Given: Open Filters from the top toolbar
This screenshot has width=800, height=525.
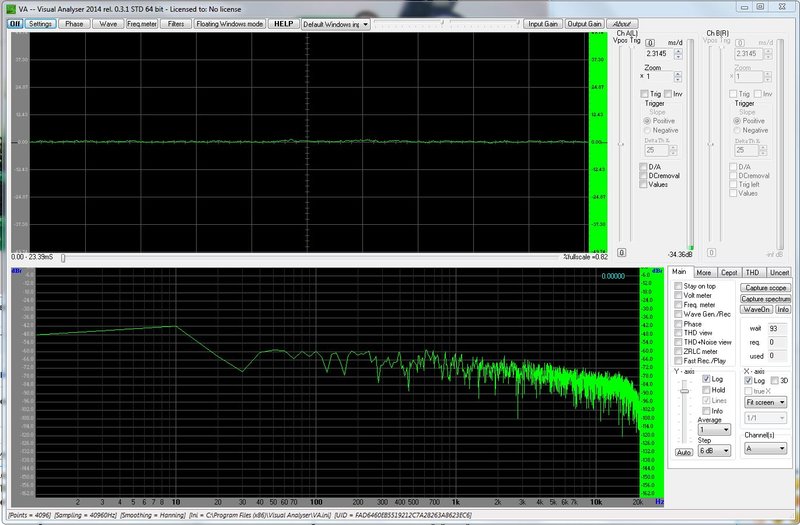Looking at the screenshot, I should tap(175, 23).
